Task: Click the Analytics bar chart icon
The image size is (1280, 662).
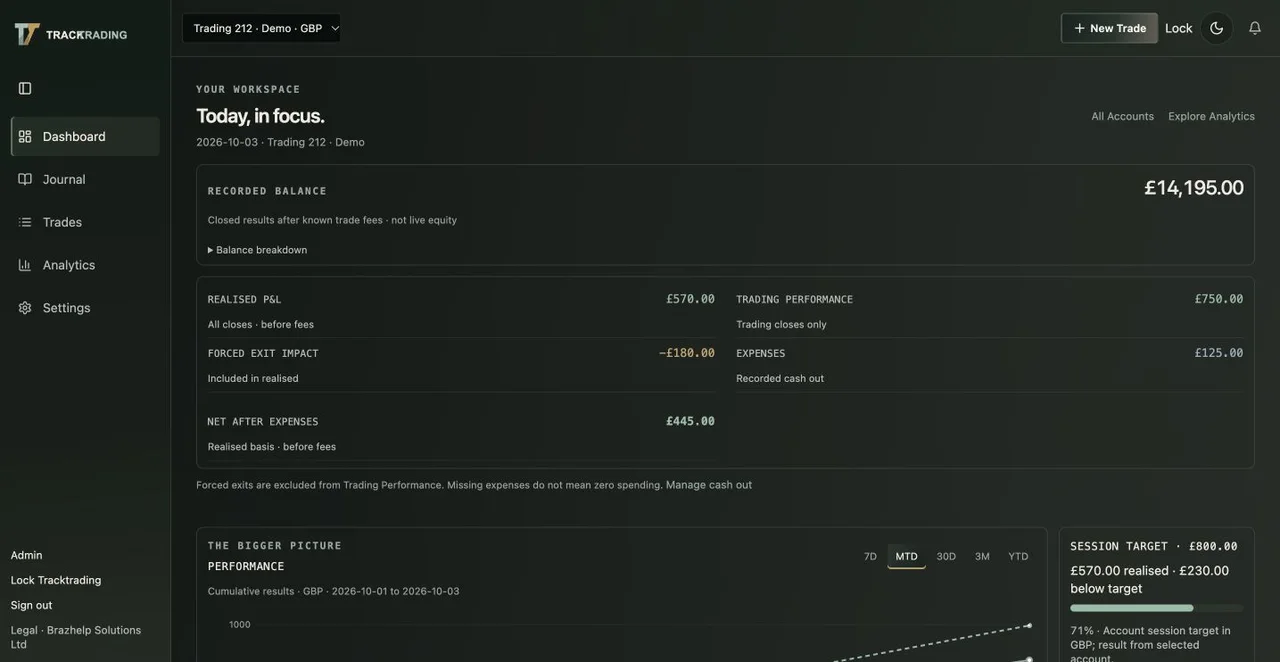Action: [x=25, y=265]
